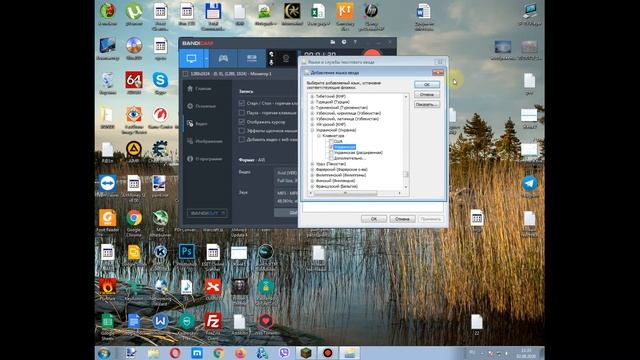Collapse the Ukrainian (Ukraine) language node

[x=312, y=130]
